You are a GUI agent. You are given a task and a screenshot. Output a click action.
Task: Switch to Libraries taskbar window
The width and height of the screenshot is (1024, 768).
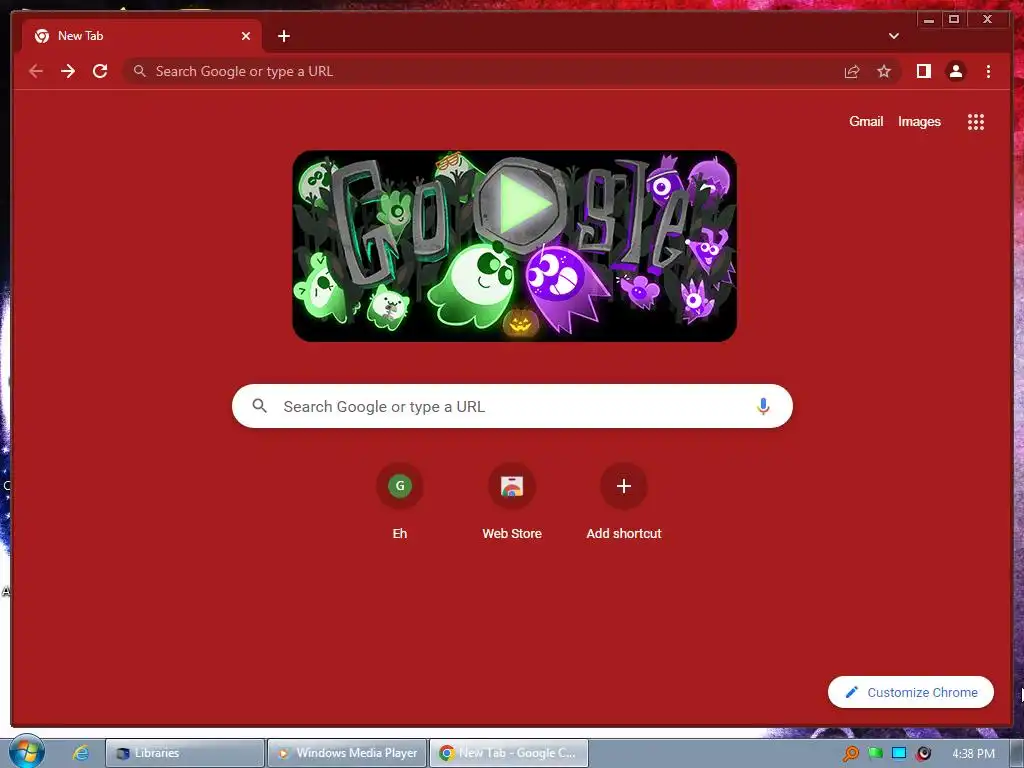click(x=185, y=753)
